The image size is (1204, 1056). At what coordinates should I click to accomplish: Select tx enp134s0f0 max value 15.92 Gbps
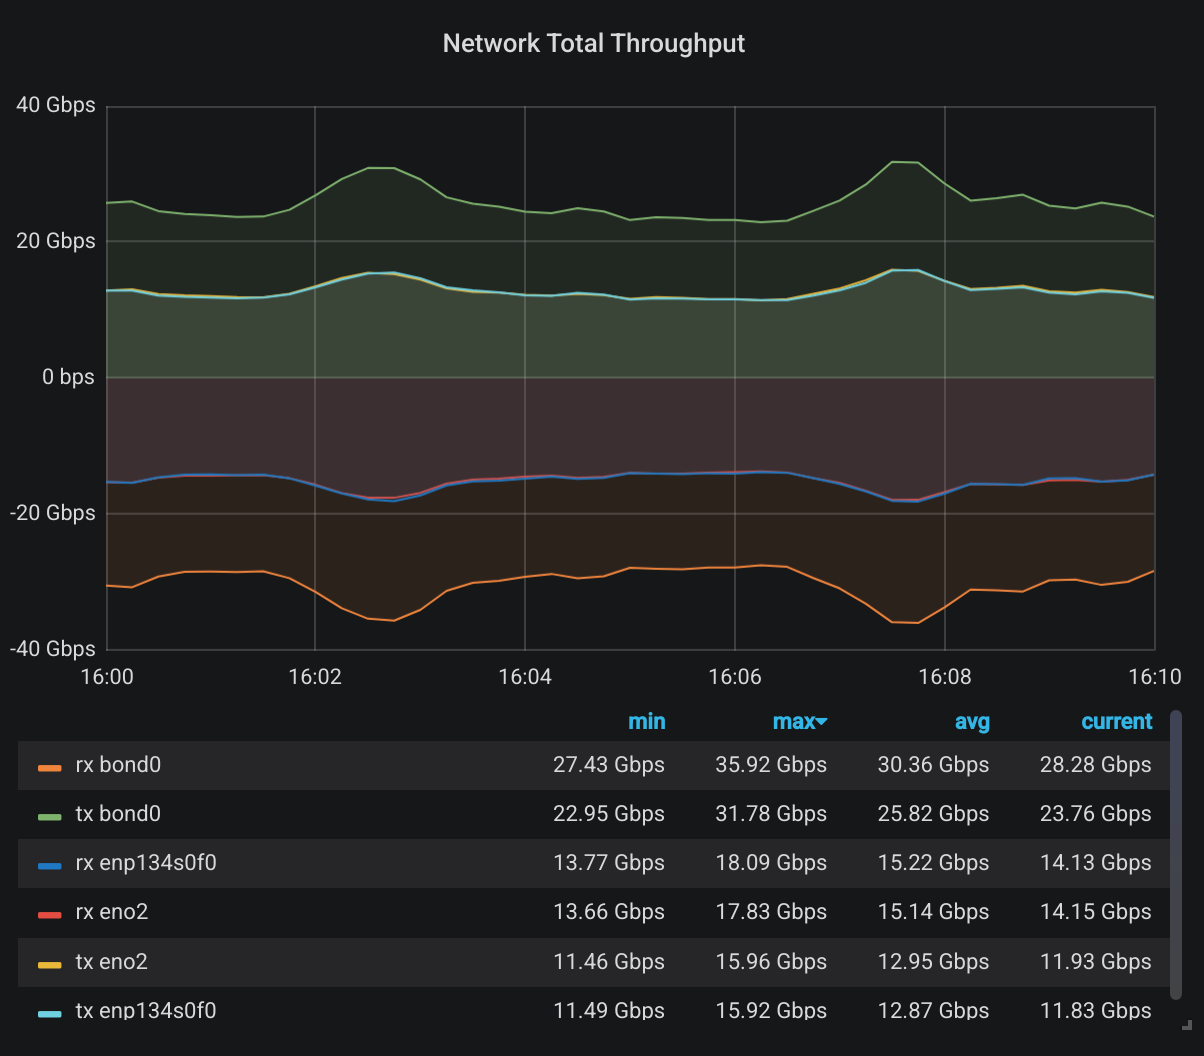pyautogui.click(x=771, y=1011)
